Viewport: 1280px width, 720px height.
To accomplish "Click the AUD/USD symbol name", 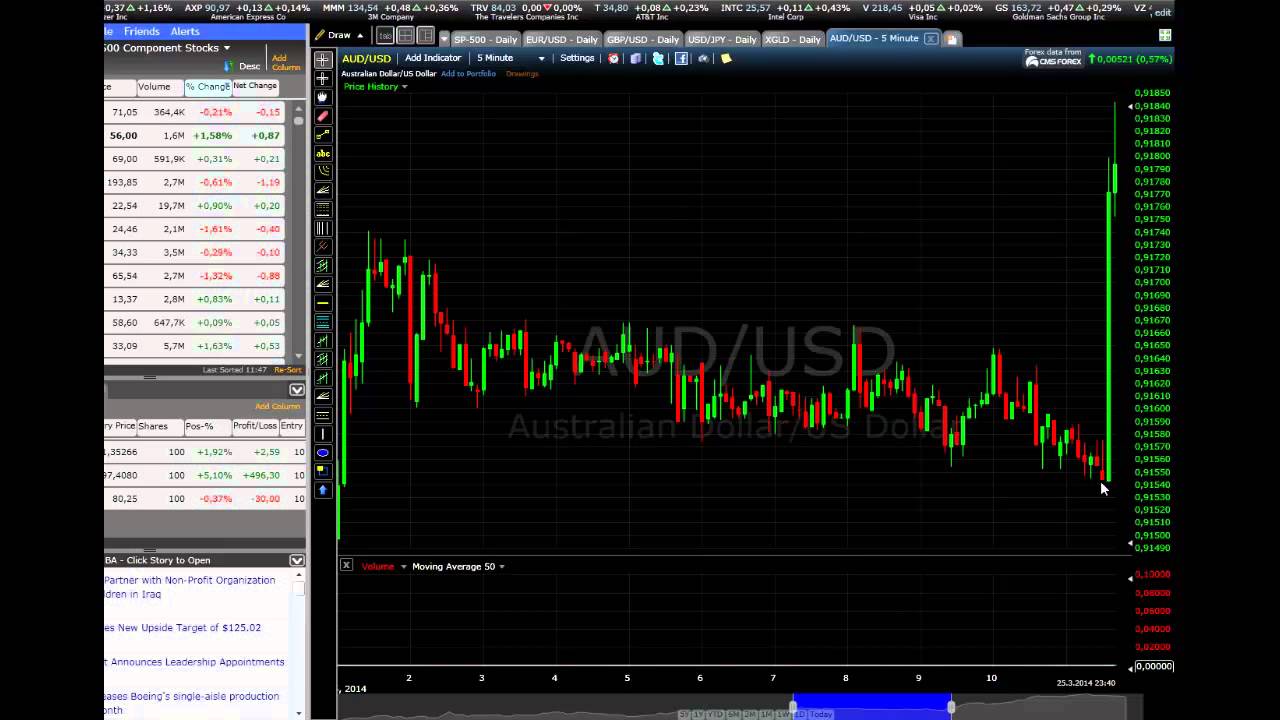I will pos(367,58).
